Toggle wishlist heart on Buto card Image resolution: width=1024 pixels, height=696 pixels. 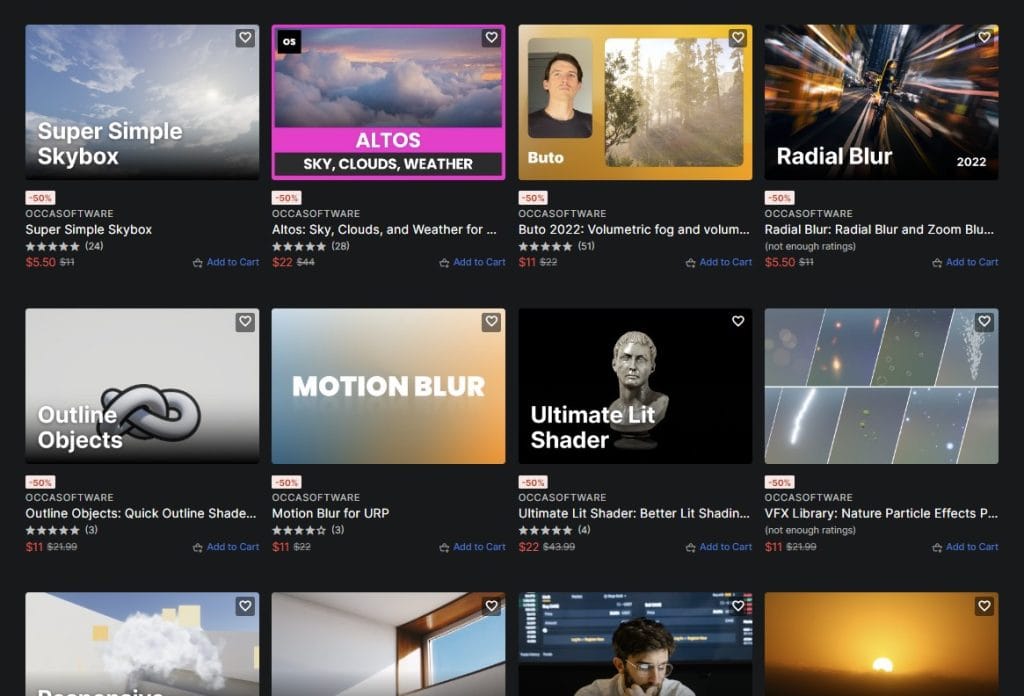(x=738, y=38)
